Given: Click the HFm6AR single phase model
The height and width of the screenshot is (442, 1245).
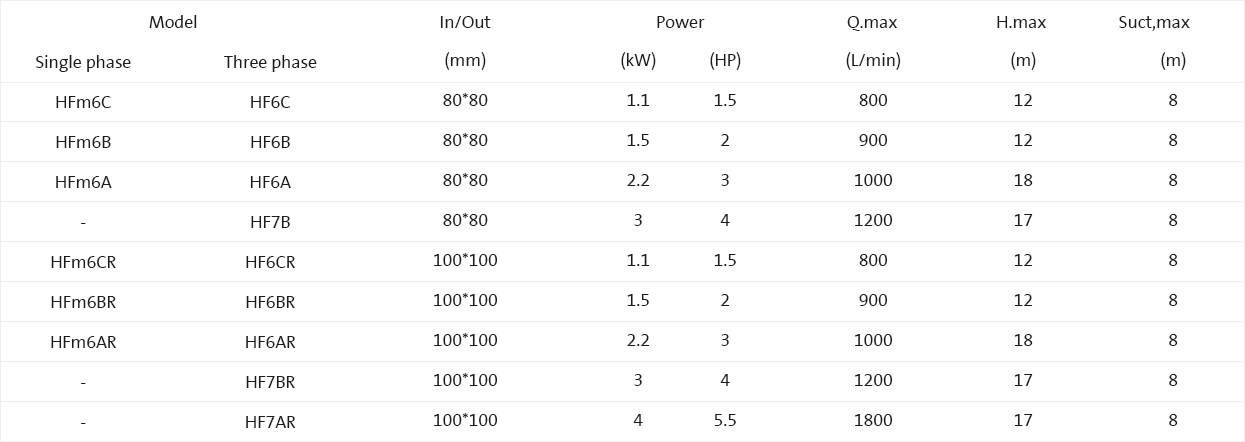Looking at the screenshot, I should pos(83,342).
